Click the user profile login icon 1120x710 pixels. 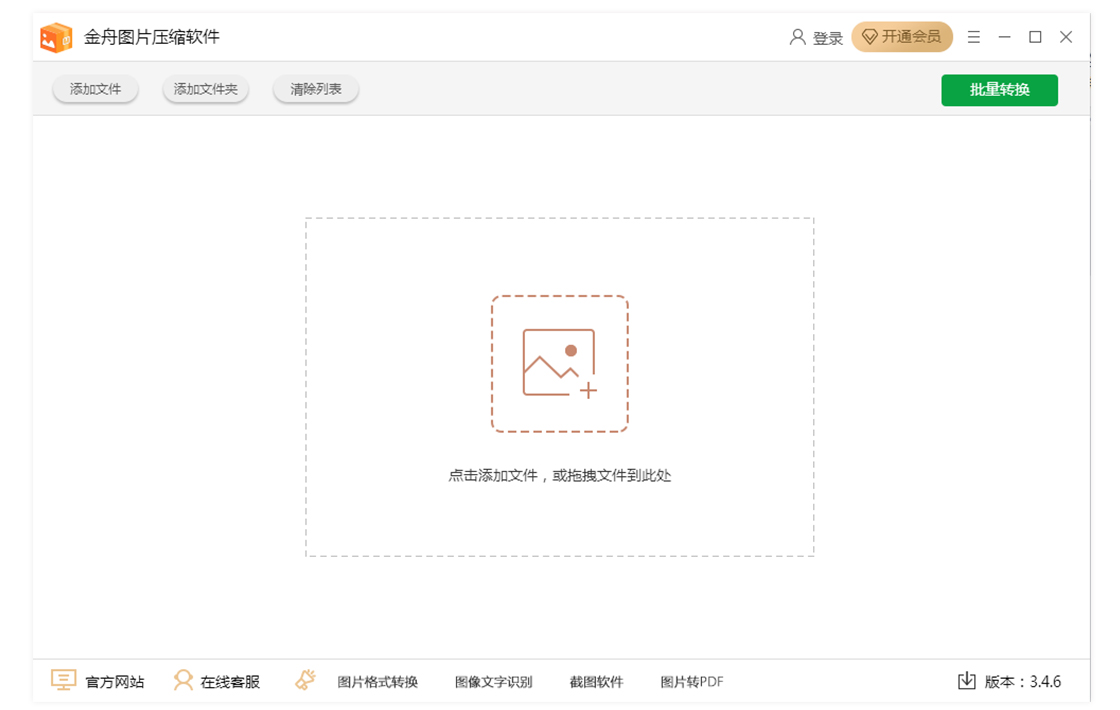(797, 37)
